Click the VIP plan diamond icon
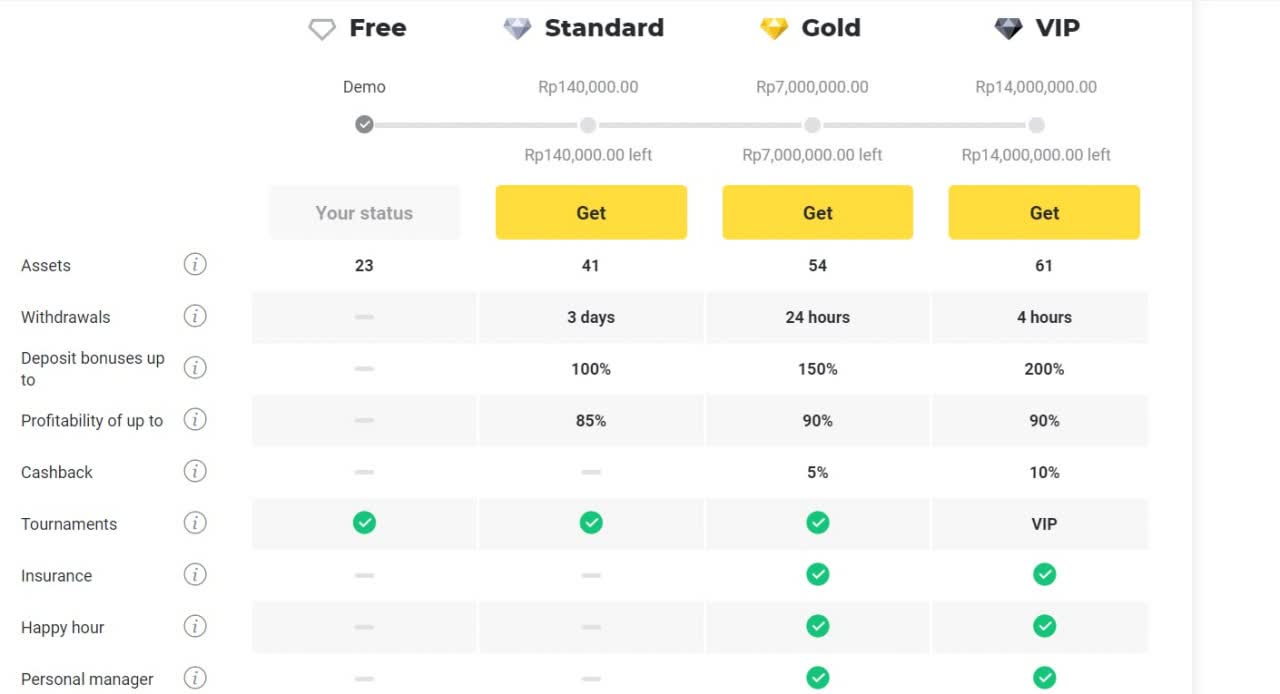1280x694 pixels. [1007, 28]
